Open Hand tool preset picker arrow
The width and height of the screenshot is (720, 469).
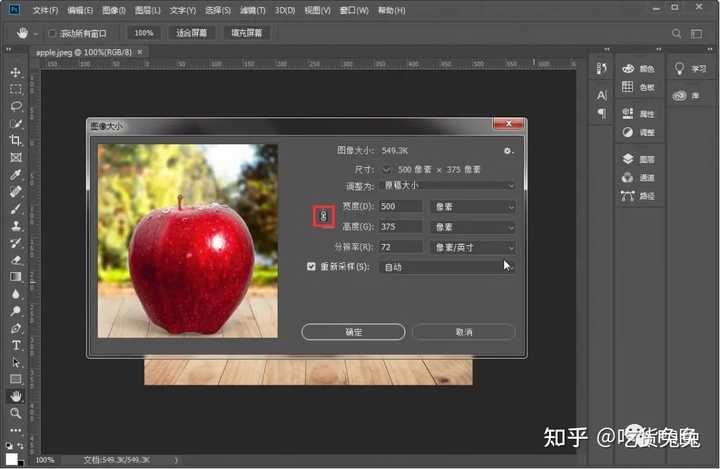(x=35, y=34)
